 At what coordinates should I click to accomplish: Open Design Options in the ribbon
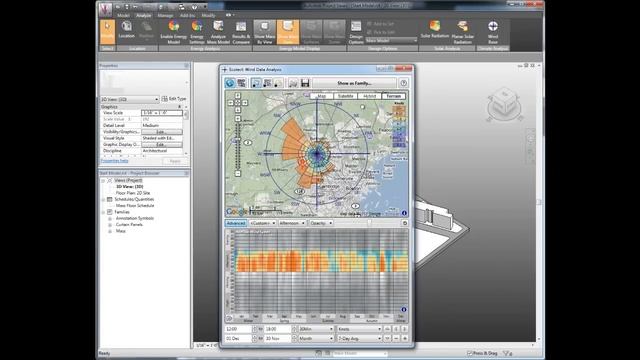[356, 32]
